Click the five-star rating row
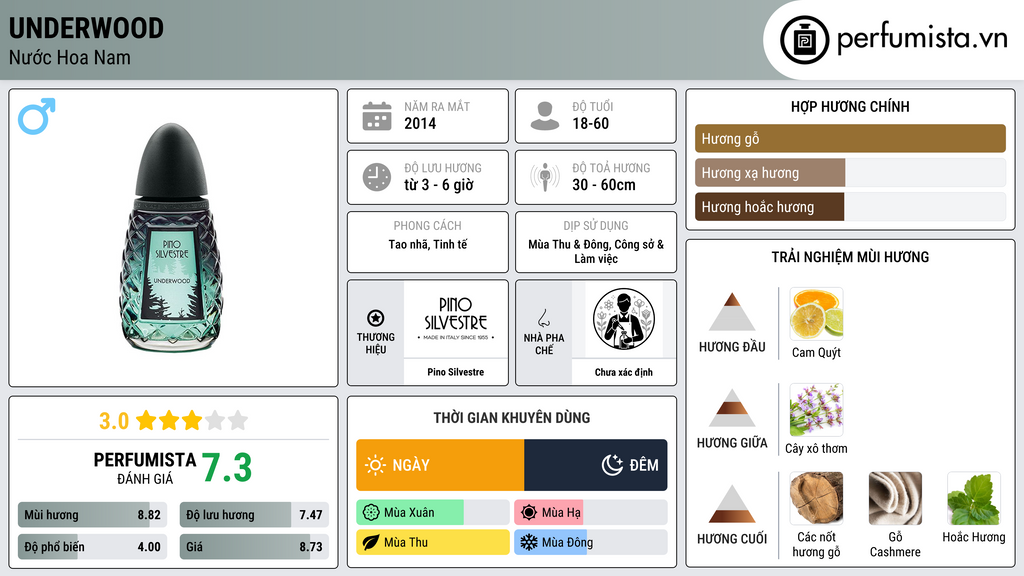This screenshot has height=576, width=1024. click(x=192, y=421)
